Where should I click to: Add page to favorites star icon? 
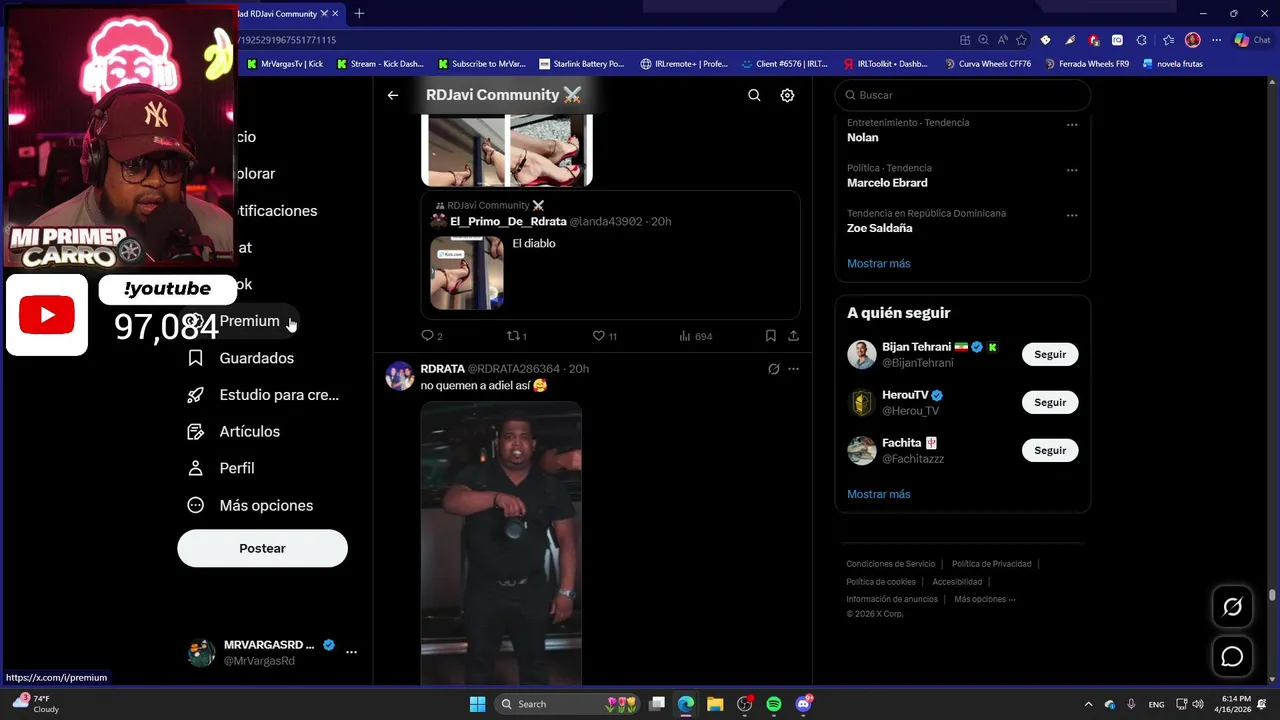(x=1021, y=40)
